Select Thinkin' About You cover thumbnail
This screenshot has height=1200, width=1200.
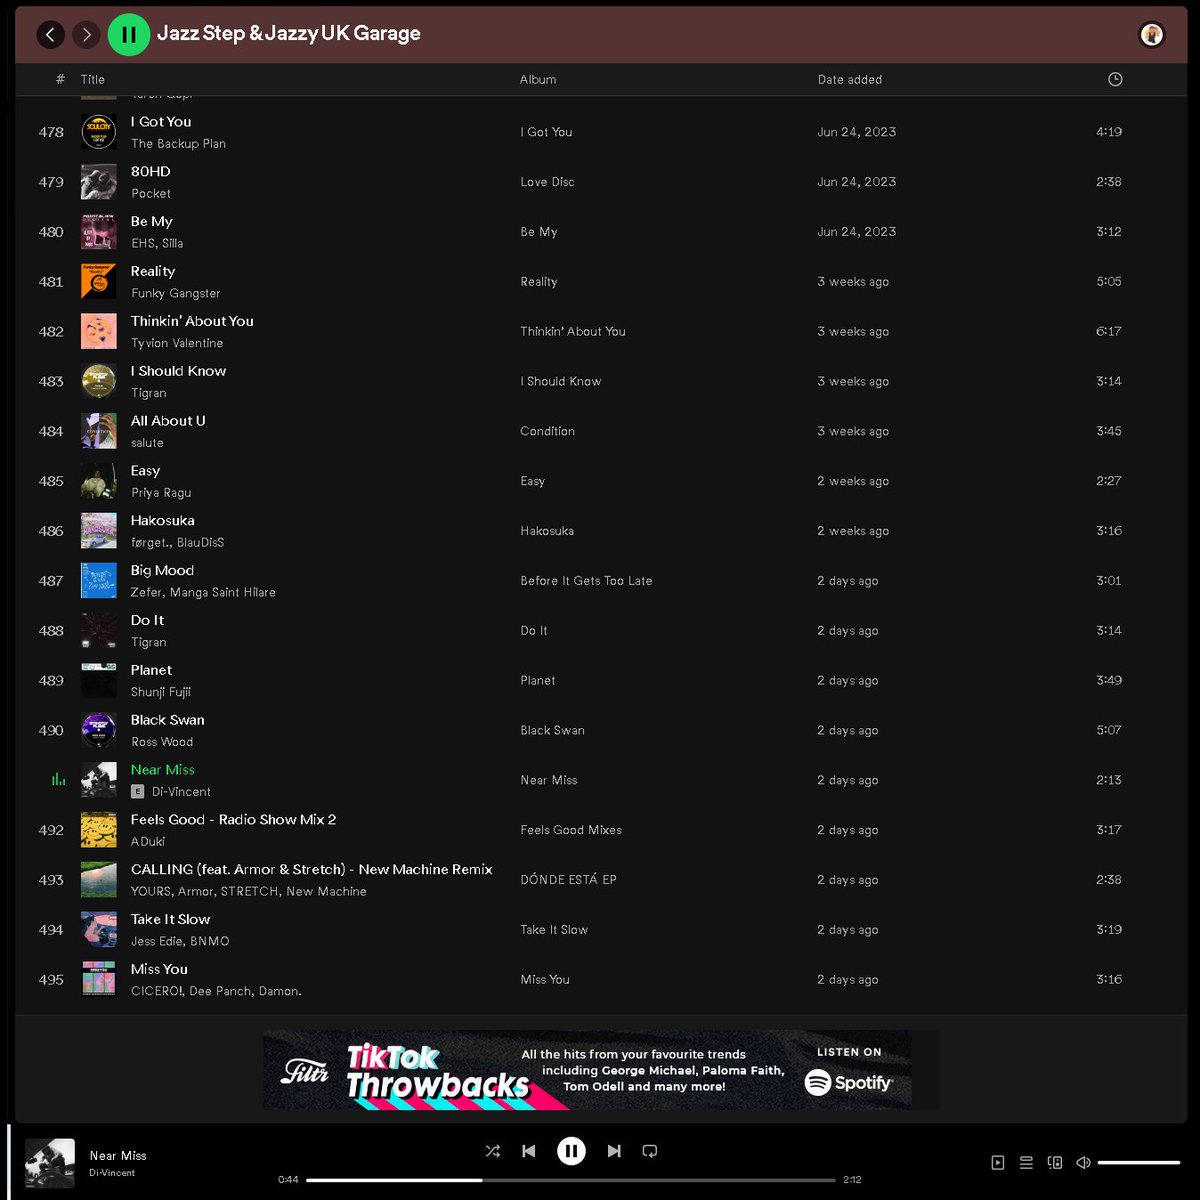click(99, 332)
